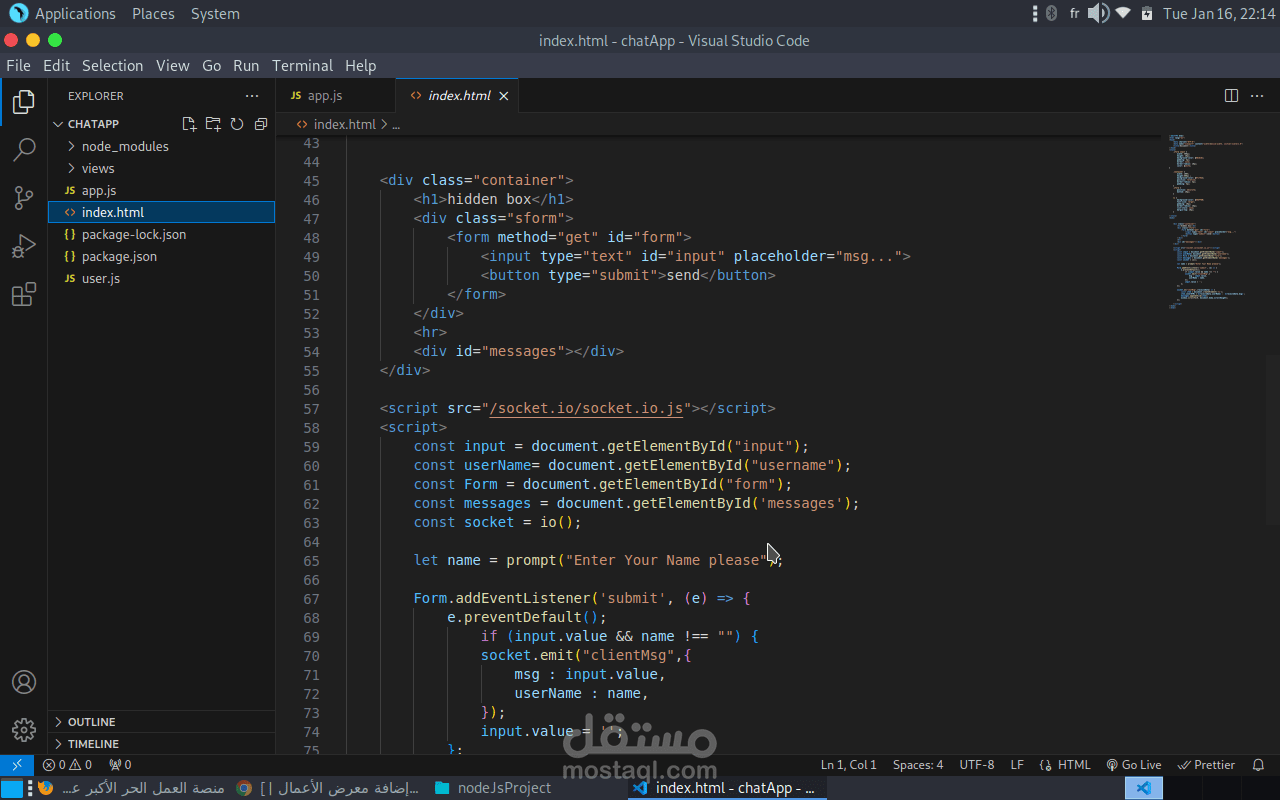
Task: Refresh the Explorer file tree
Action: tap(237, 124)
